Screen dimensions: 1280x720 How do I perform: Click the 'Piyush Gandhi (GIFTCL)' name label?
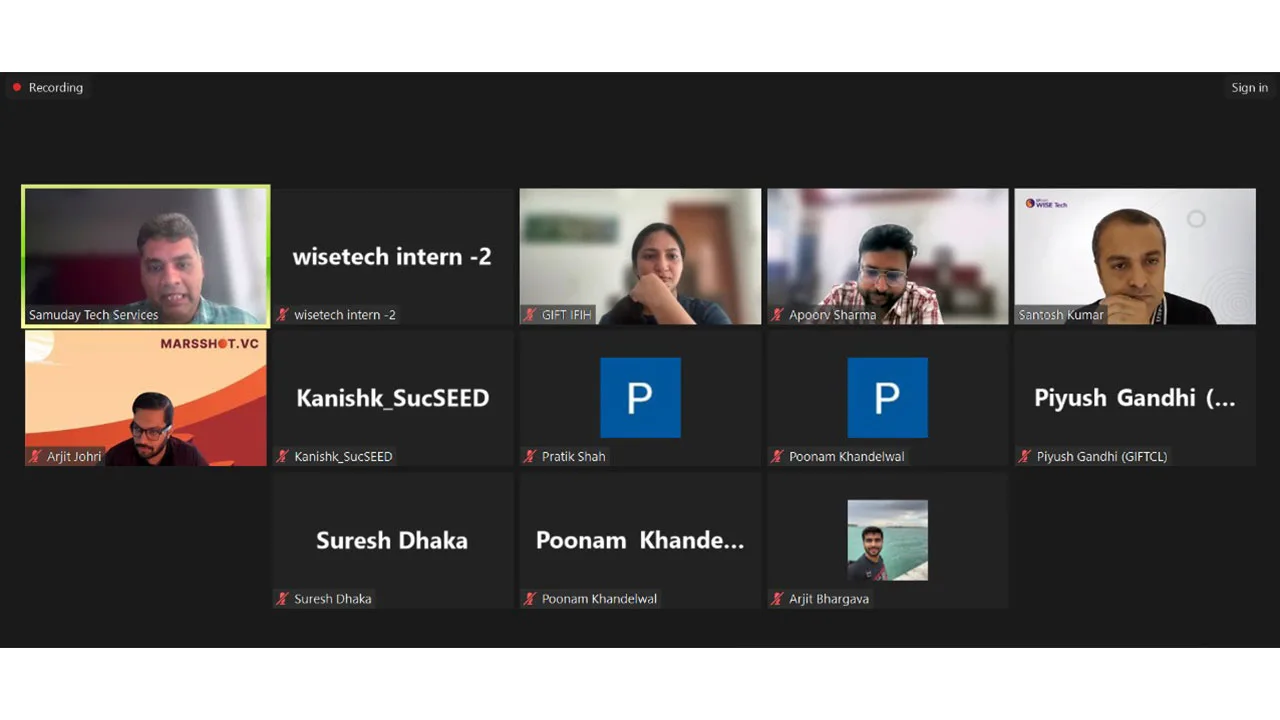[1102, 457]
